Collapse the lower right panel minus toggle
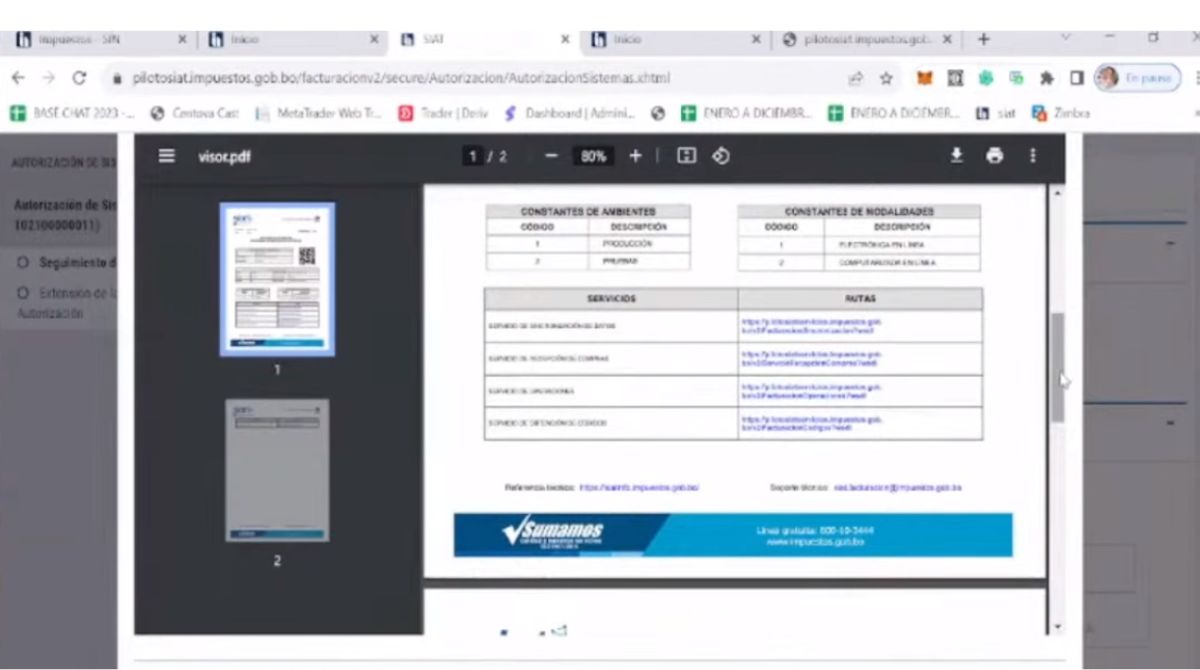This screenshot has width=1200, height=670. point(1169,423)
